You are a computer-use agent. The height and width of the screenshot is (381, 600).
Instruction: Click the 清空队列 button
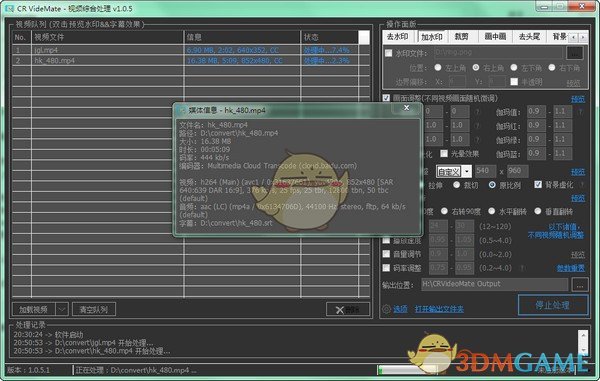coord(94,309)
